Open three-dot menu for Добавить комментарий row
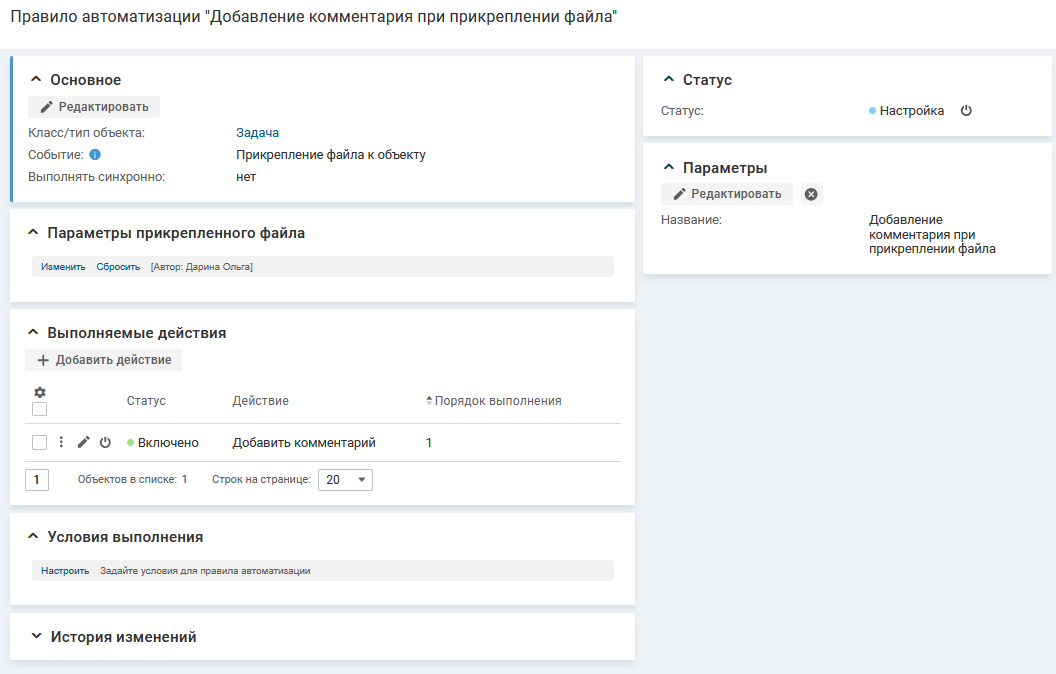The width and height of the screenshot is (1056, 674). 61,442
